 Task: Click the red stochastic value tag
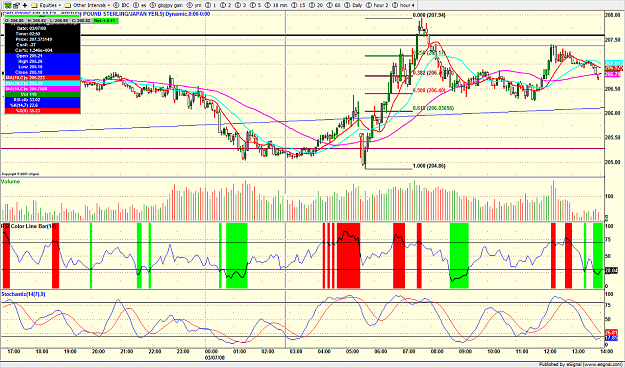click(x=611, y=332)
